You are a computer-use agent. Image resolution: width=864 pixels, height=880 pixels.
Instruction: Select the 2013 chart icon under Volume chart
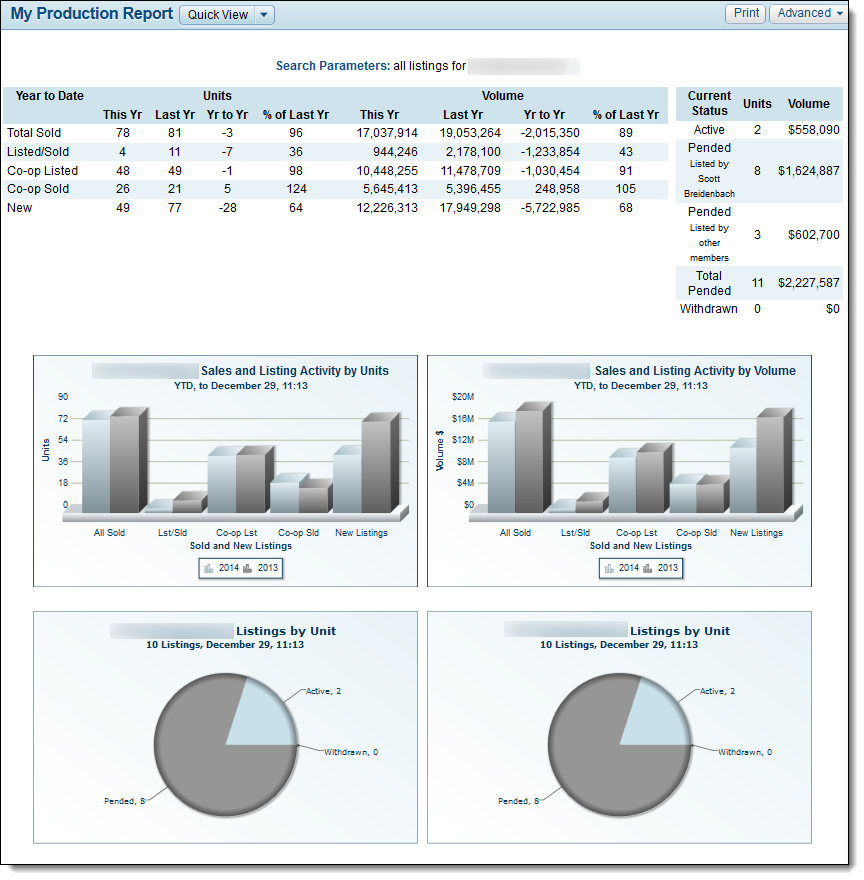(x=648, y=568)
